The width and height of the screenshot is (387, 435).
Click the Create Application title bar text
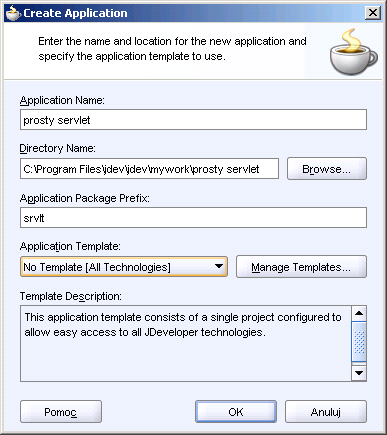click(75, 13)
